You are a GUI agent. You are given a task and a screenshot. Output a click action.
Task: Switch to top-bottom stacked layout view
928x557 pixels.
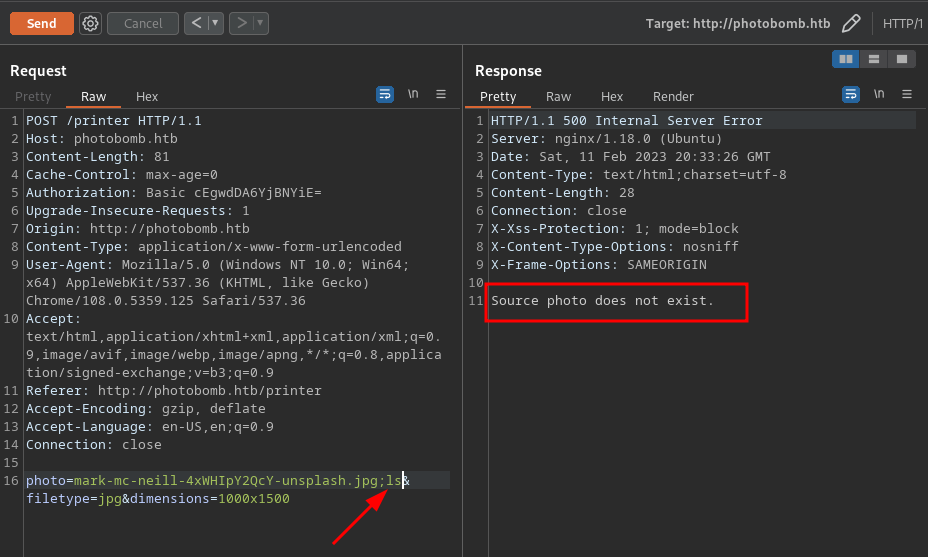[874, 59]
